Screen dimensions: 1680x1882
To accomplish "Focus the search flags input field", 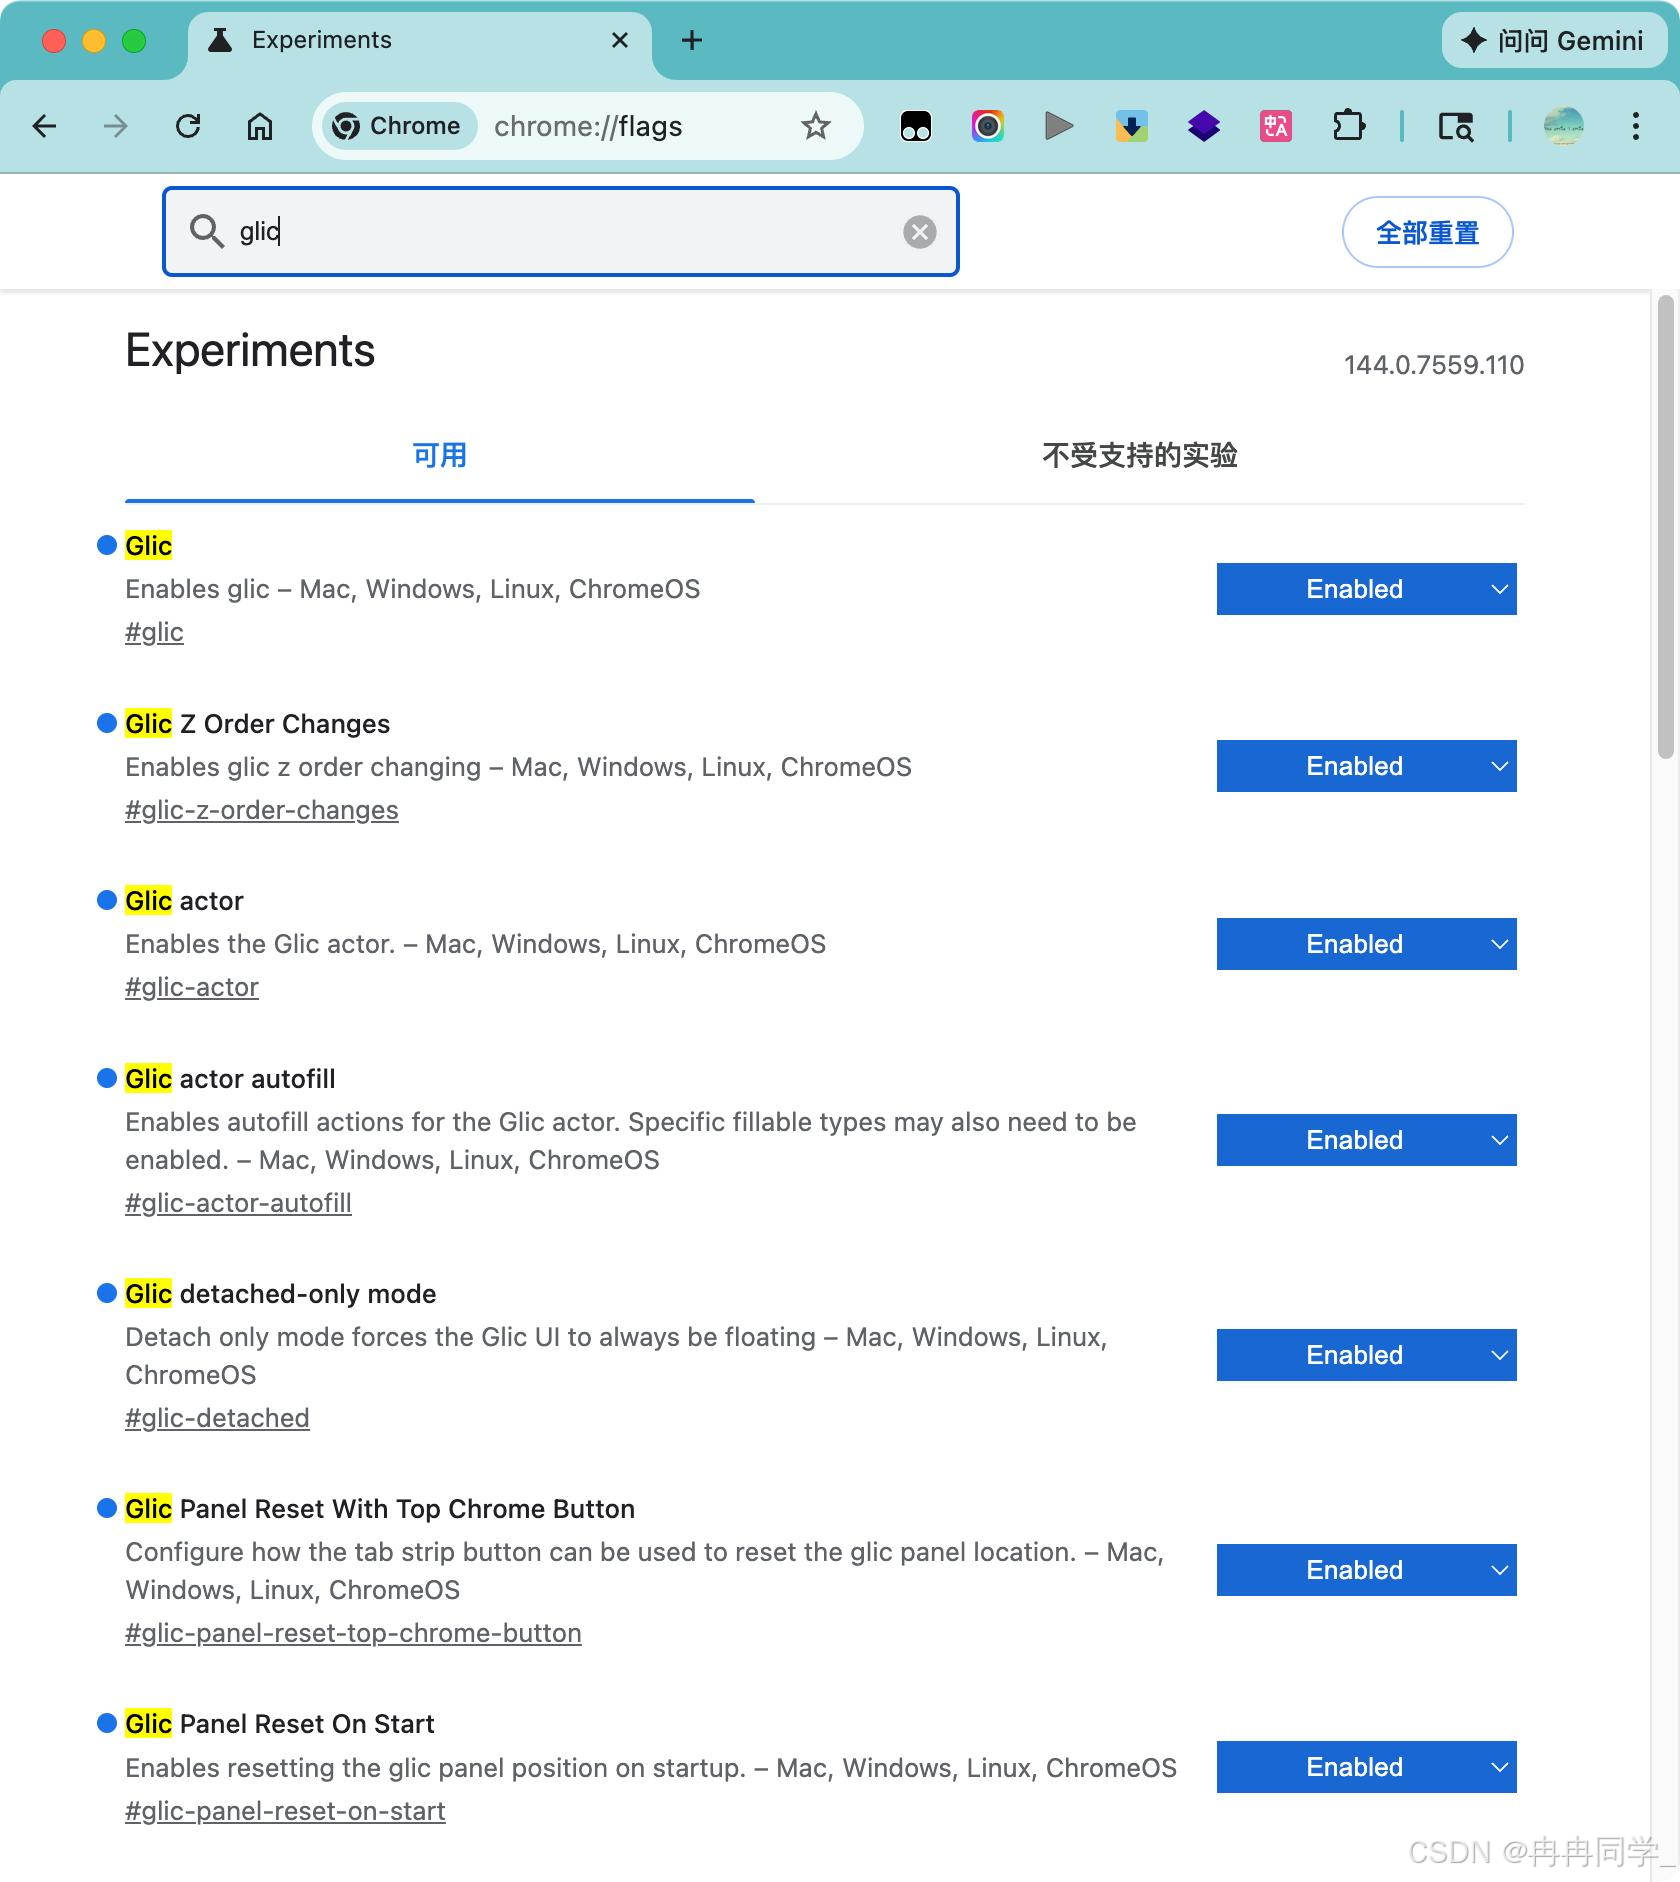I will coord(561,231).
